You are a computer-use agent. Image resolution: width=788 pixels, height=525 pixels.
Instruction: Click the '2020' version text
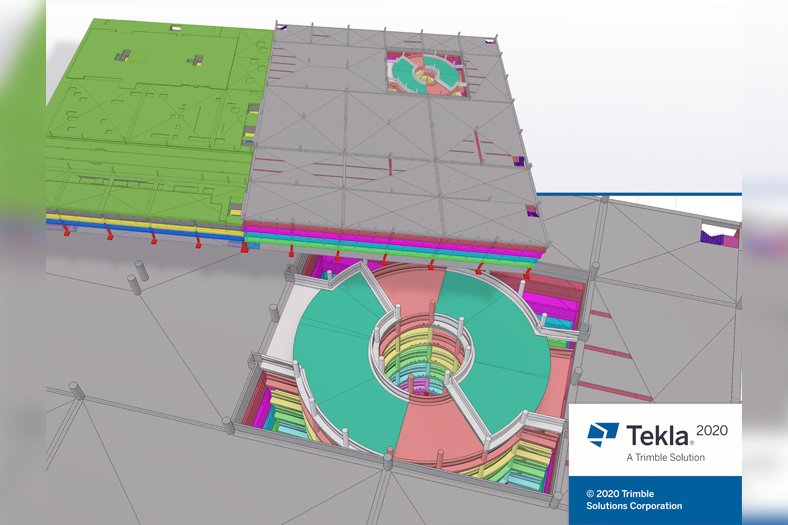[712, 431]
